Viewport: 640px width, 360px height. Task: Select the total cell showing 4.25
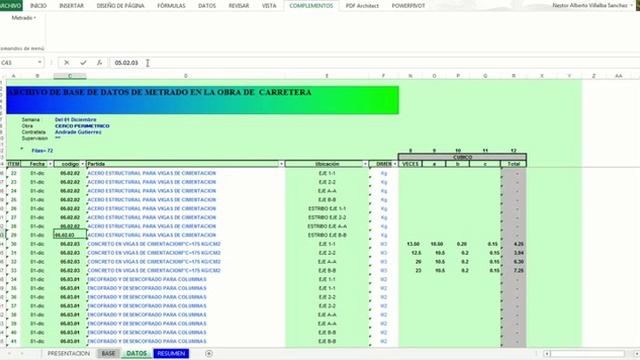click(513, 244)
